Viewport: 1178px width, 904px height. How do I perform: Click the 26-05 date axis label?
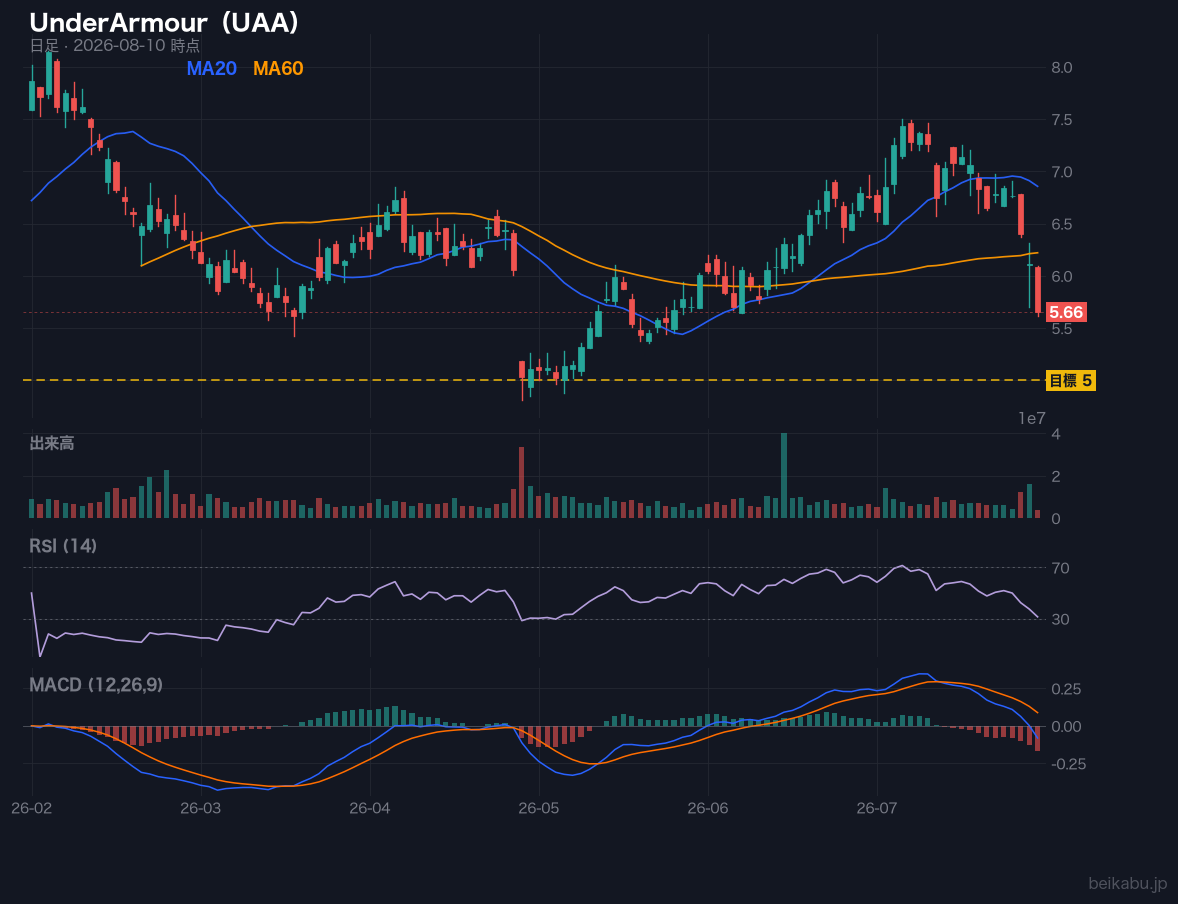coord(539,809)
